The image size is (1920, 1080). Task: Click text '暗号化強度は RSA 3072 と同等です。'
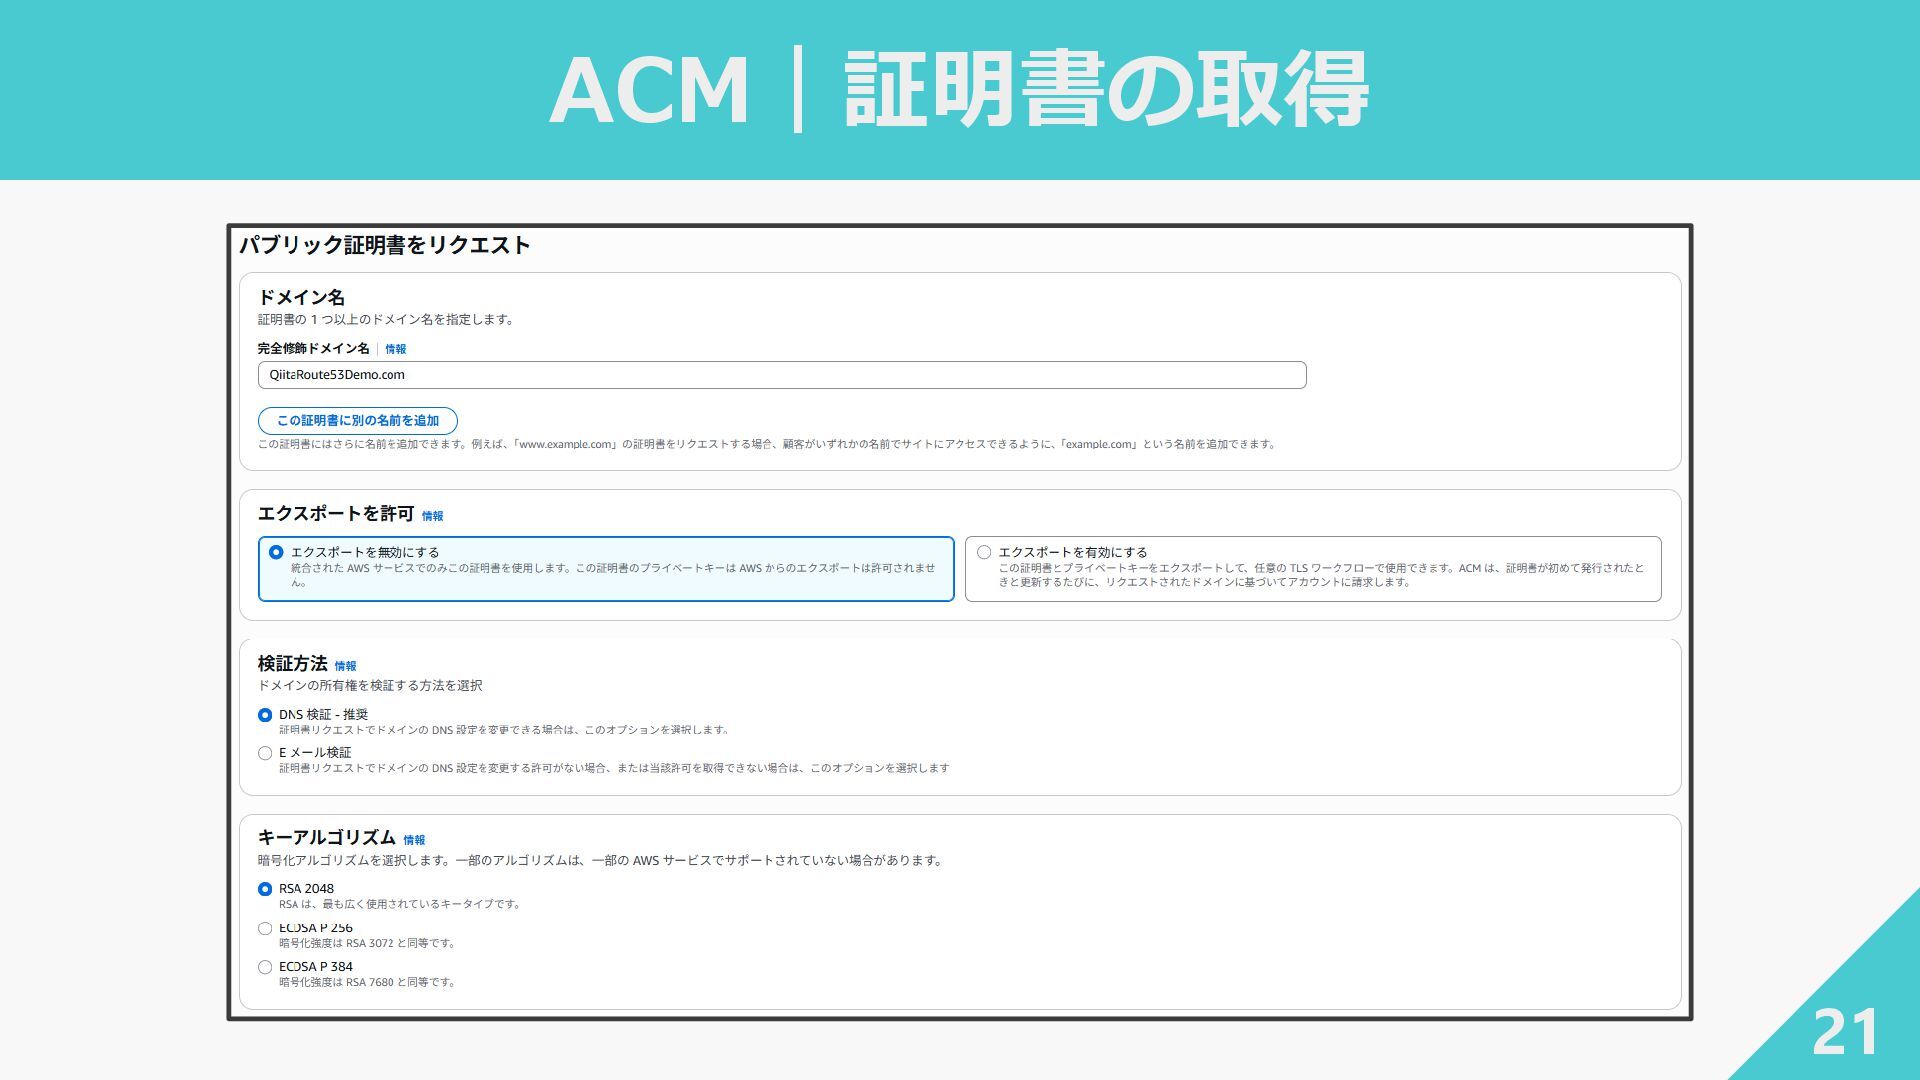368,943
